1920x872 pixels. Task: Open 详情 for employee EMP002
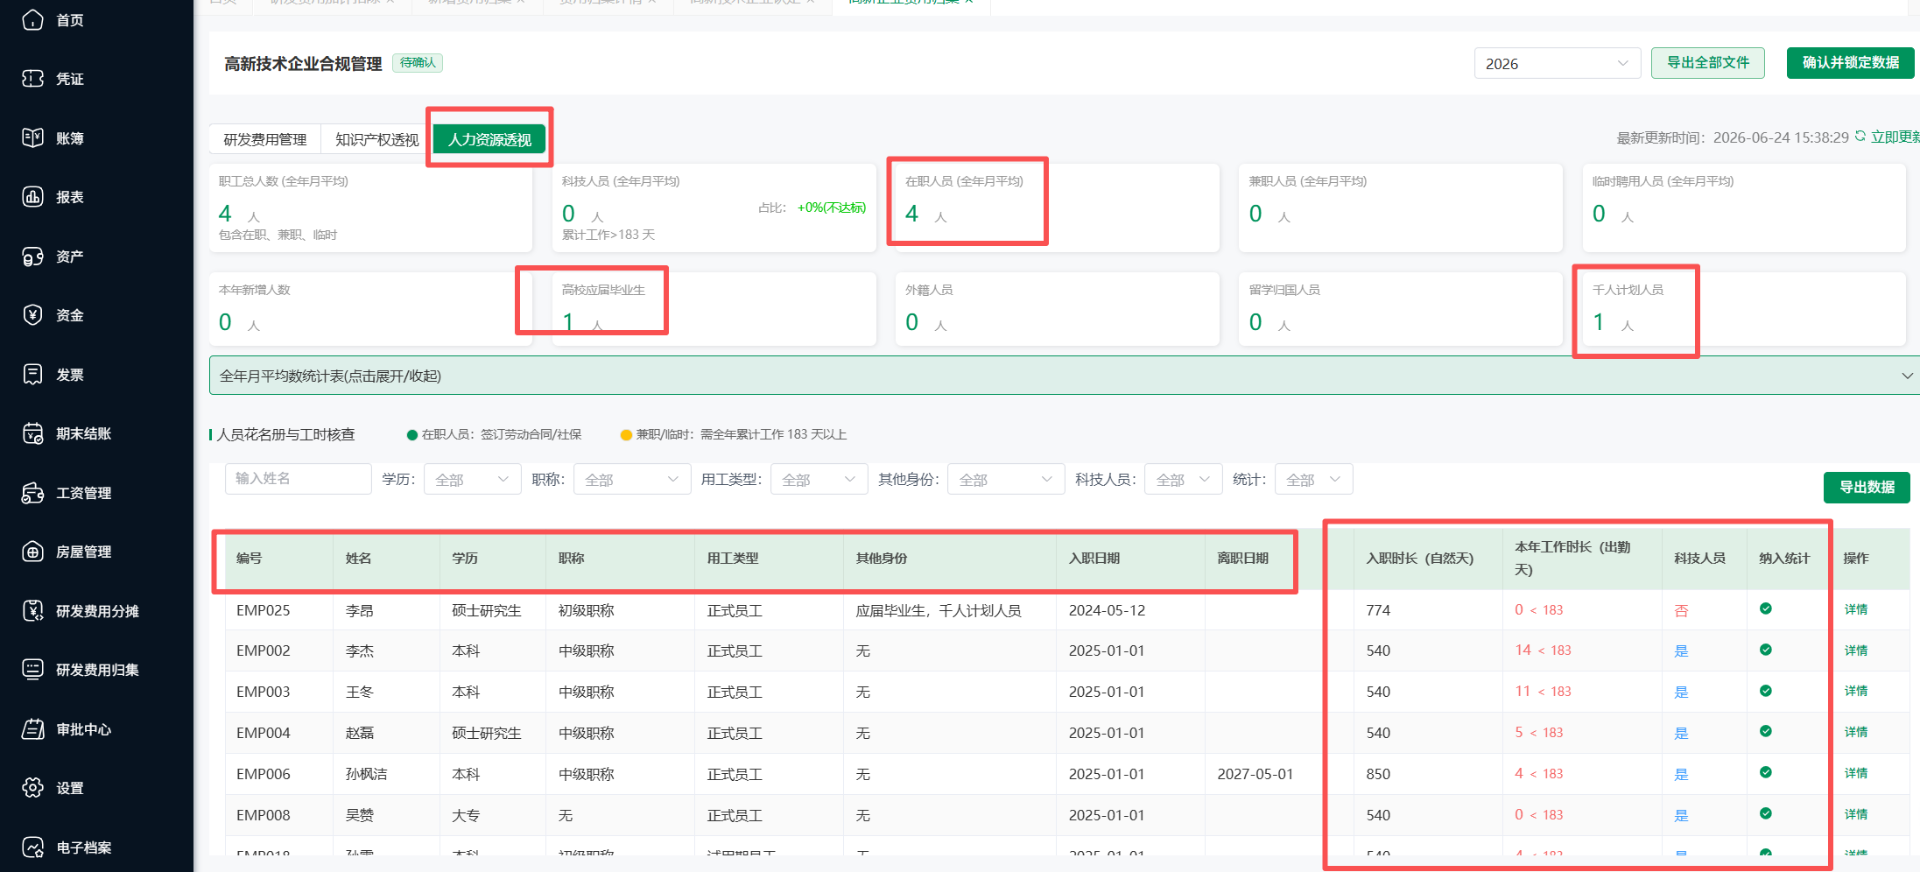[1856, 650]
